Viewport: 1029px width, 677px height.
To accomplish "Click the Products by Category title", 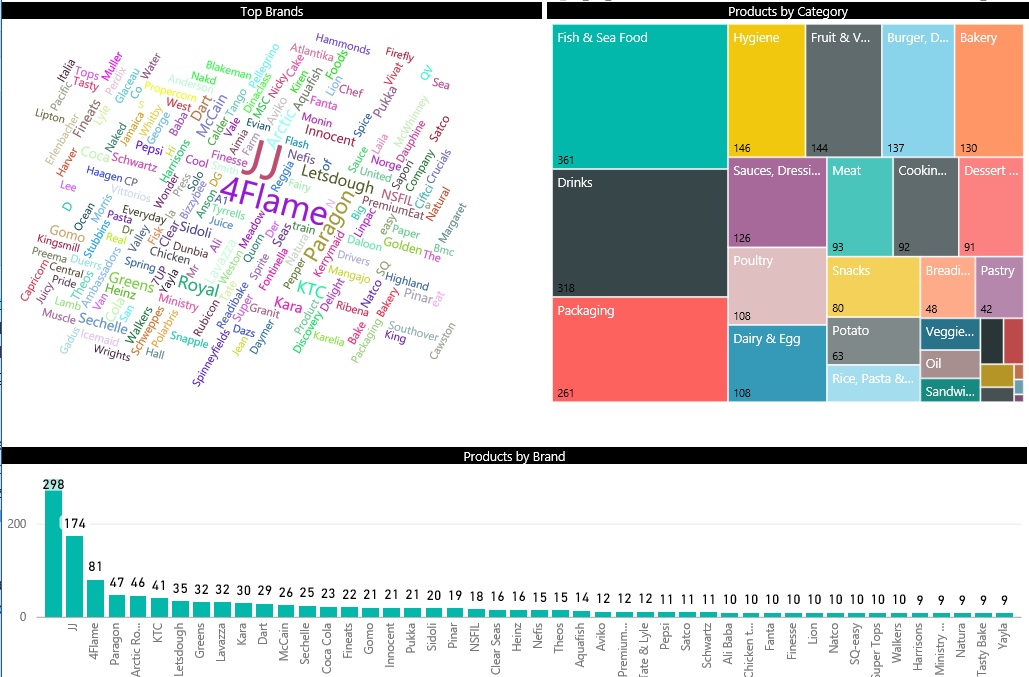I will pos(788,11).
